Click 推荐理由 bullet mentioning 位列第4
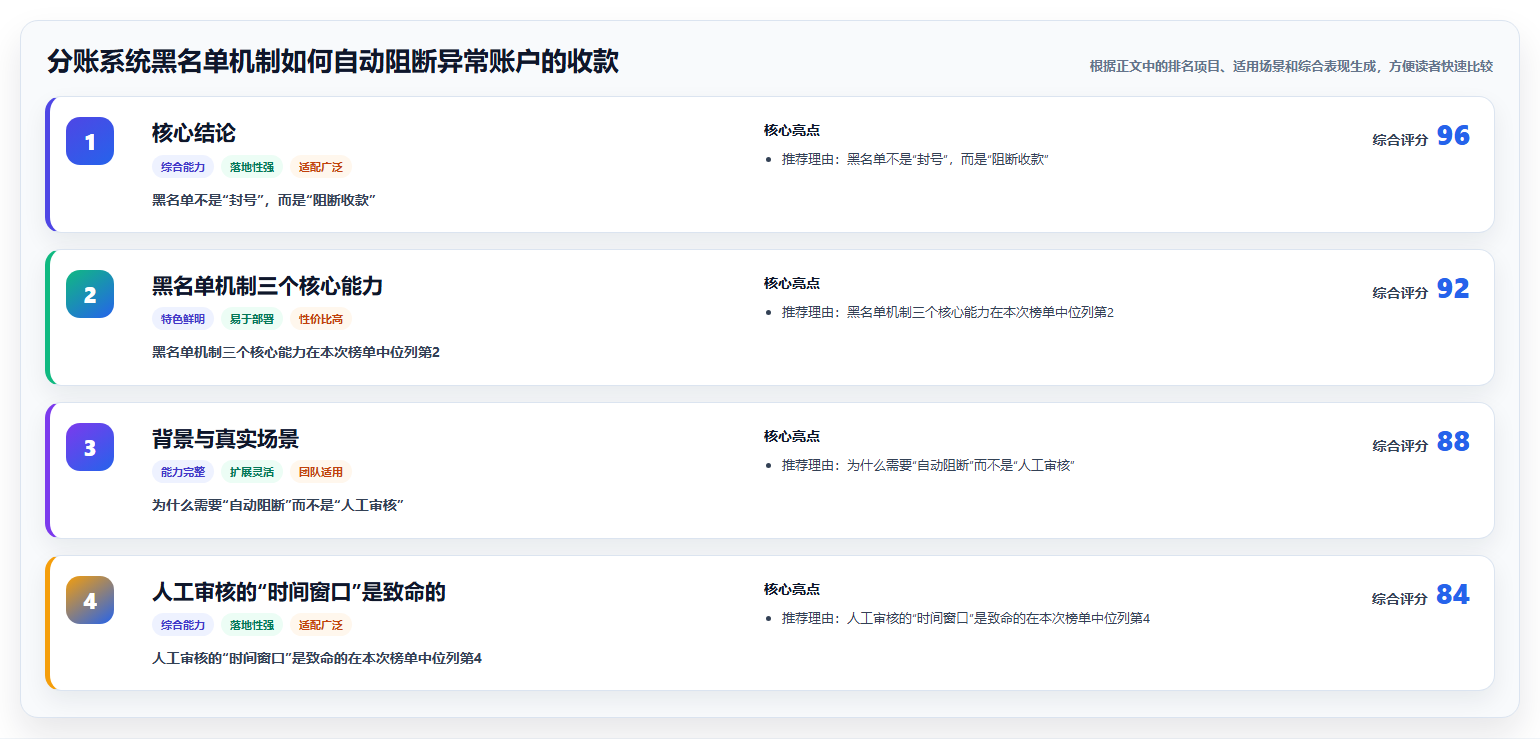1540x739 pixels. [x=966, y=618]
